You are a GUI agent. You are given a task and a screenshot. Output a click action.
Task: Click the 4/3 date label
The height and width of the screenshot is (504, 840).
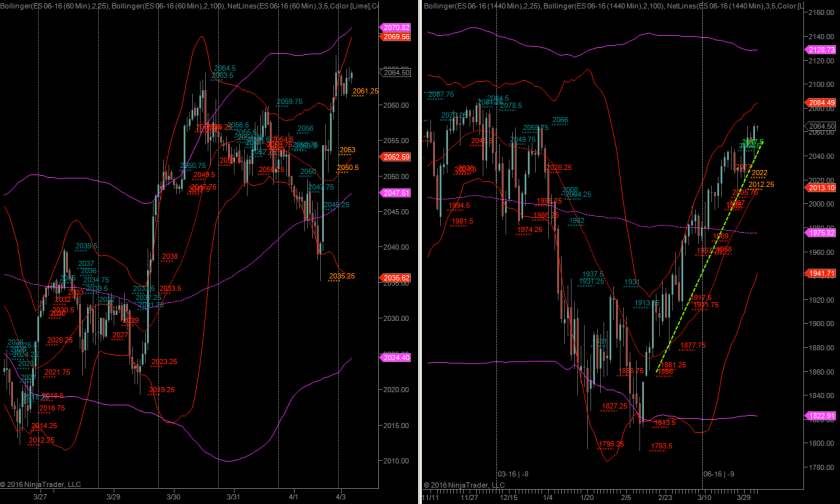pyautogui.click(x=340, y=497)
